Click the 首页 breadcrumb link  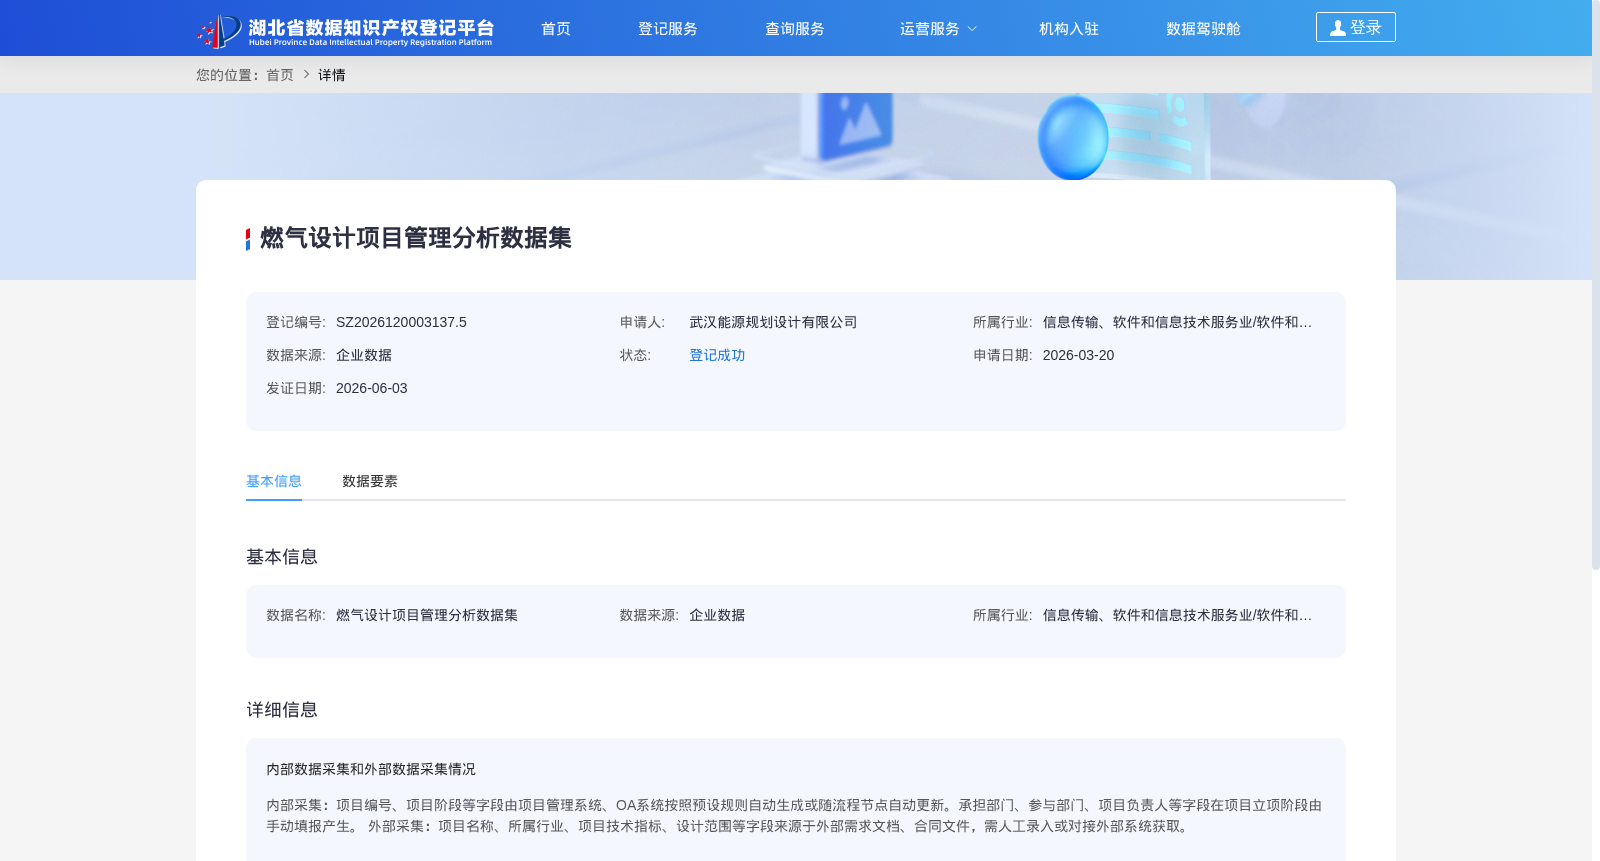tap(280, 75)
